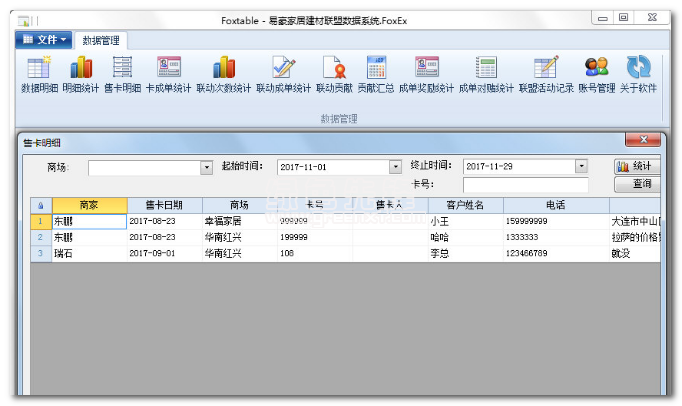The height and width of the screenshot is (406, 682).
Task: Switch to the 数据管理 ribbon tab
Action: coord(101,40)
